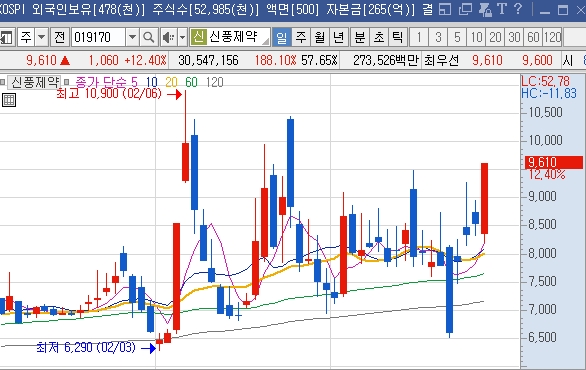
Task: Select the 20 interval button in toolbar
Action: (x=495, y=37)
